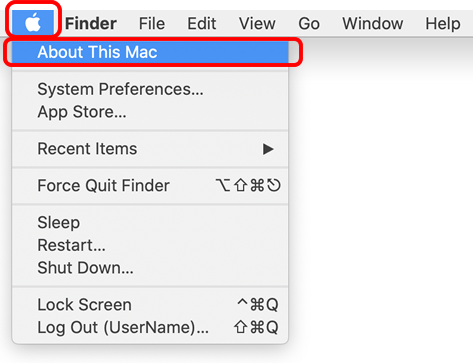The image size is (473, 363).
Task: Choose About This Mac
Action: coord(150,52)
